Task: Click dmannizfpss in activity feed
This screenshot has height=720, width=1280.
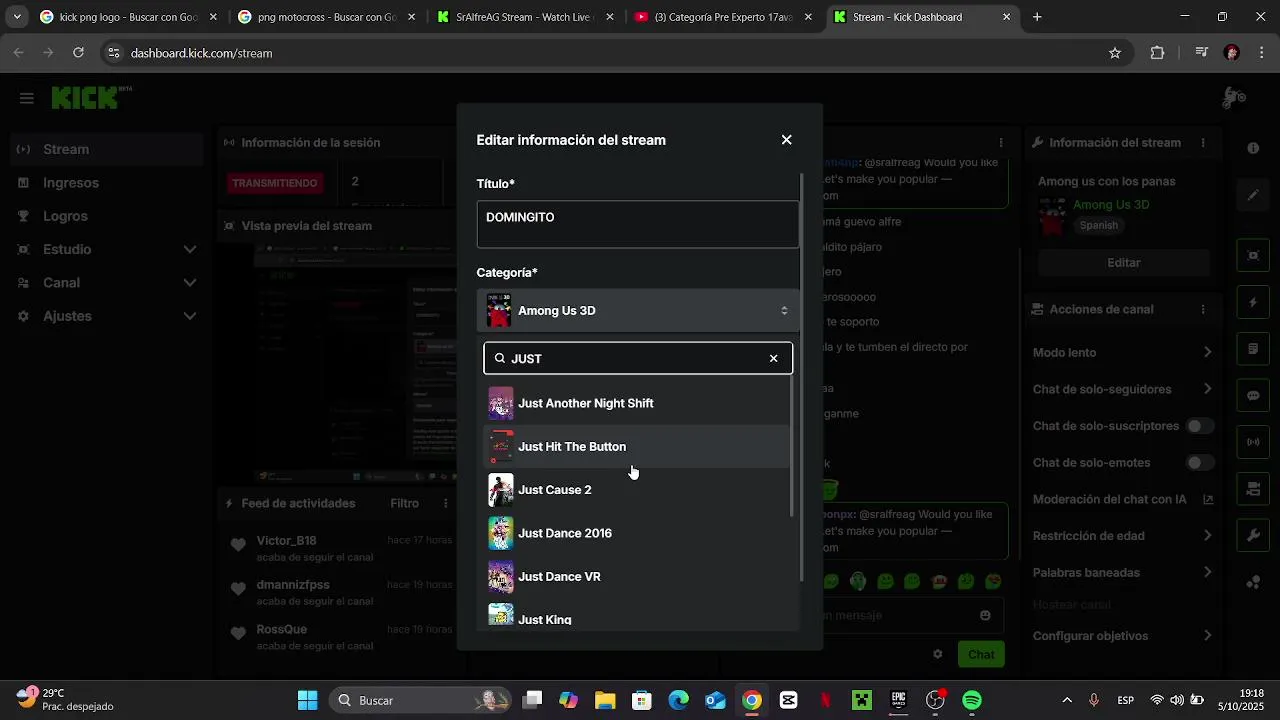Action: 293,585
